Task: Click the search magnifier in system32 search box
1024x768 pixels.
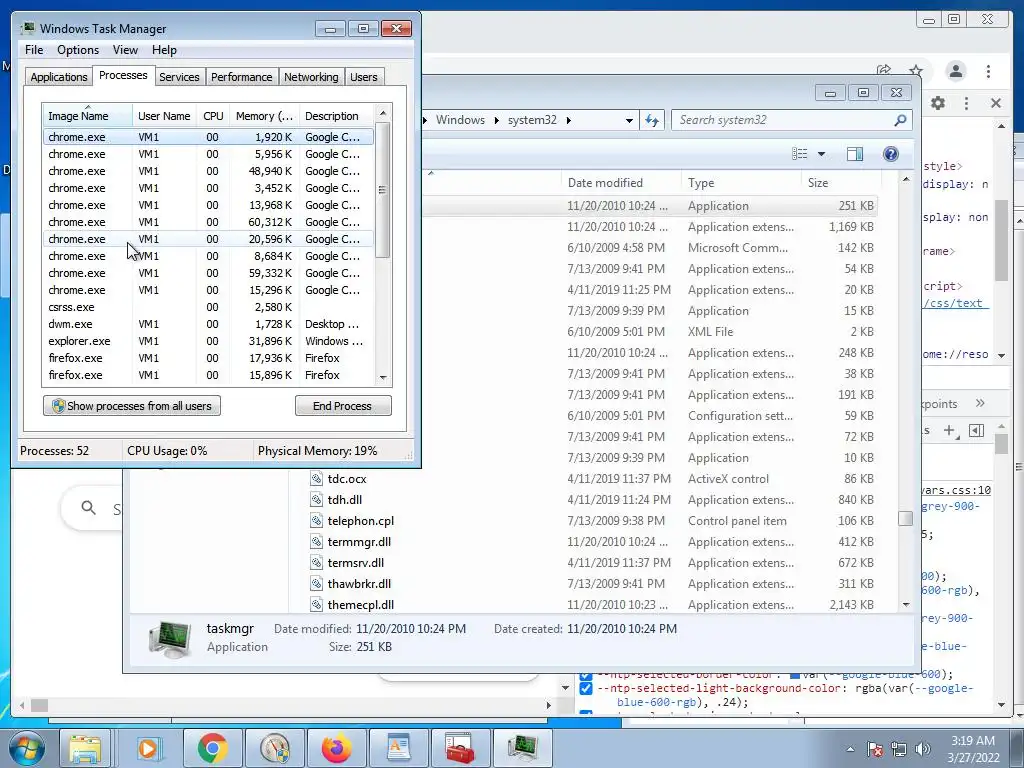Action: (x=901, y=120)
